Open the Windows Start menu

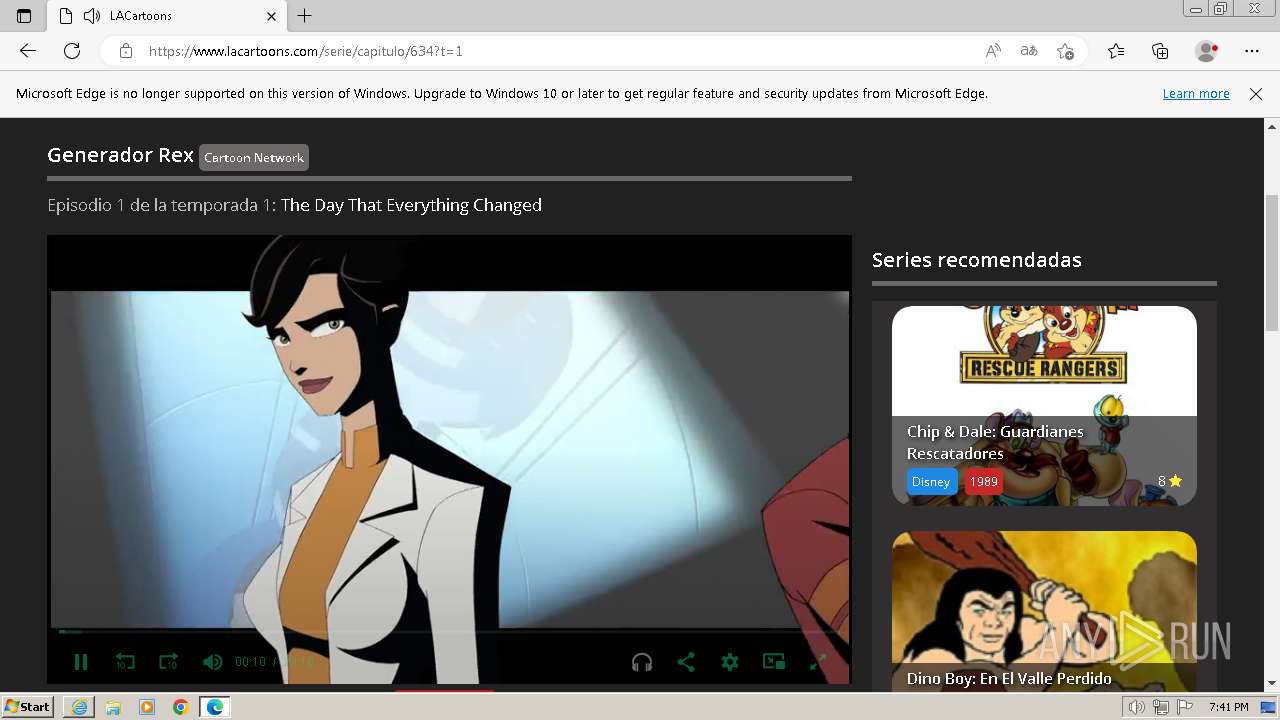pos(28,707)
